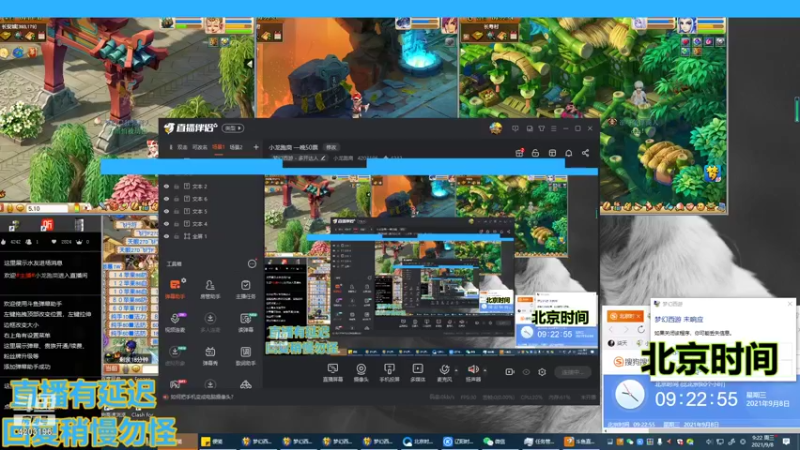This screenshot has width=800, height=450.
Task: Toggle visibility of 文本 4 layer
Action: tap(166, 223)
